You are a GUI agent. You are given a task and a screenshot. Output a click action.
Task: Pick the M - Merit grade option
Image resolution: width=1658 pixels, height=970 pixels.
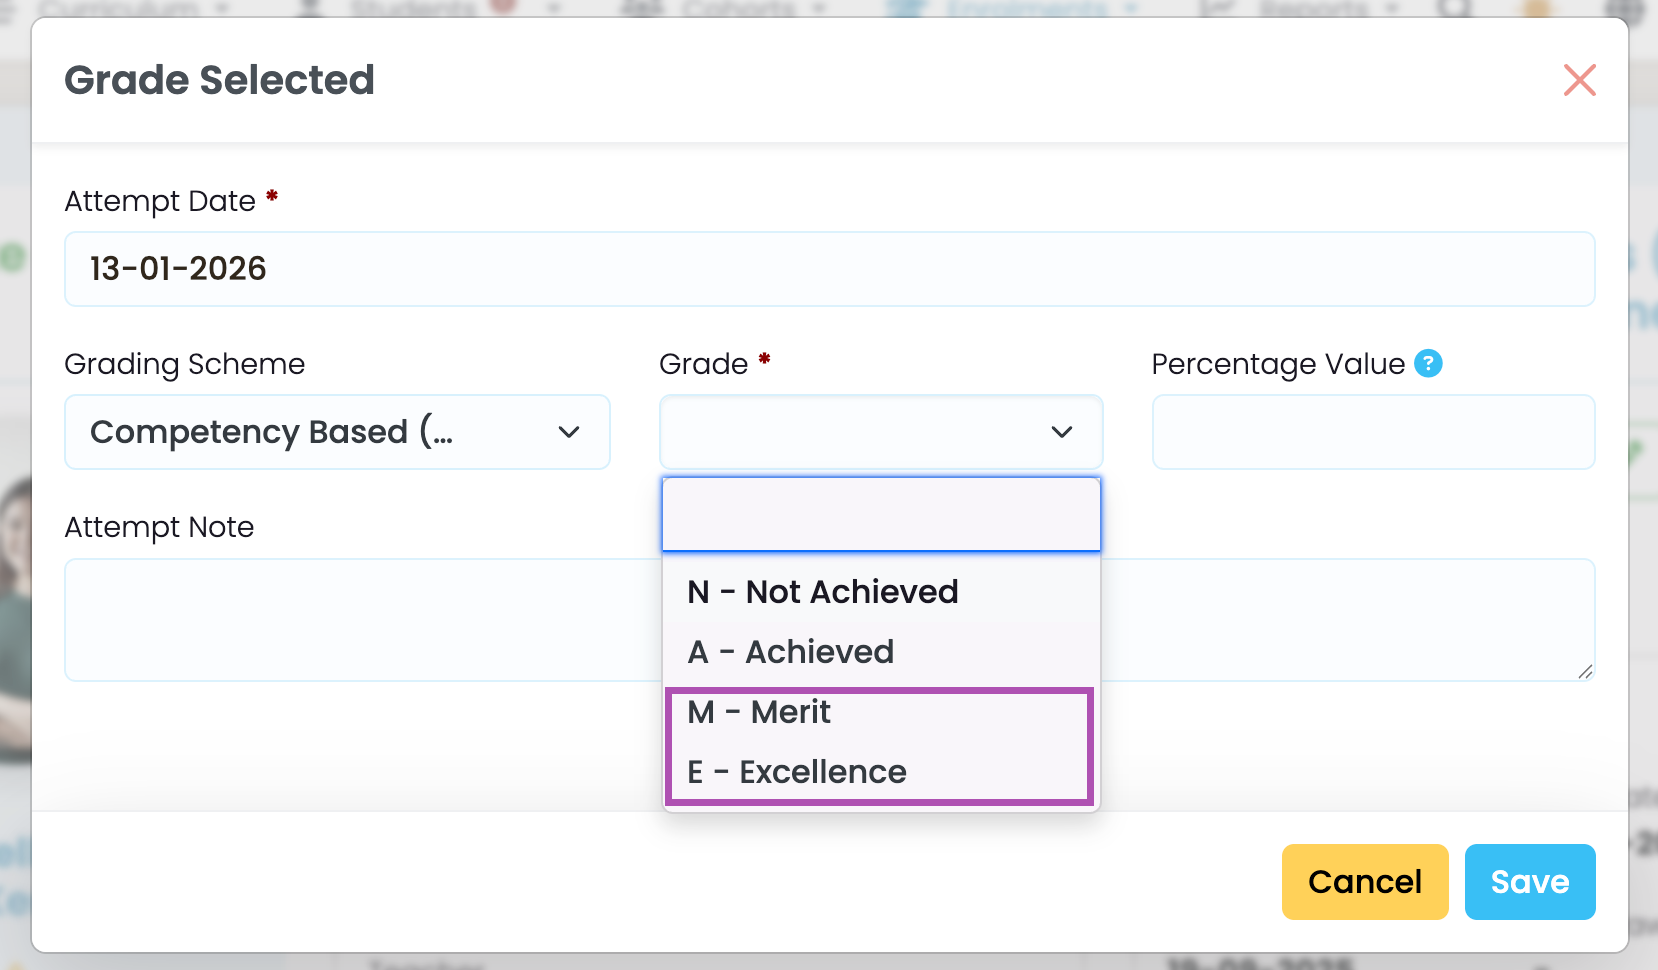tap(759, 712)
